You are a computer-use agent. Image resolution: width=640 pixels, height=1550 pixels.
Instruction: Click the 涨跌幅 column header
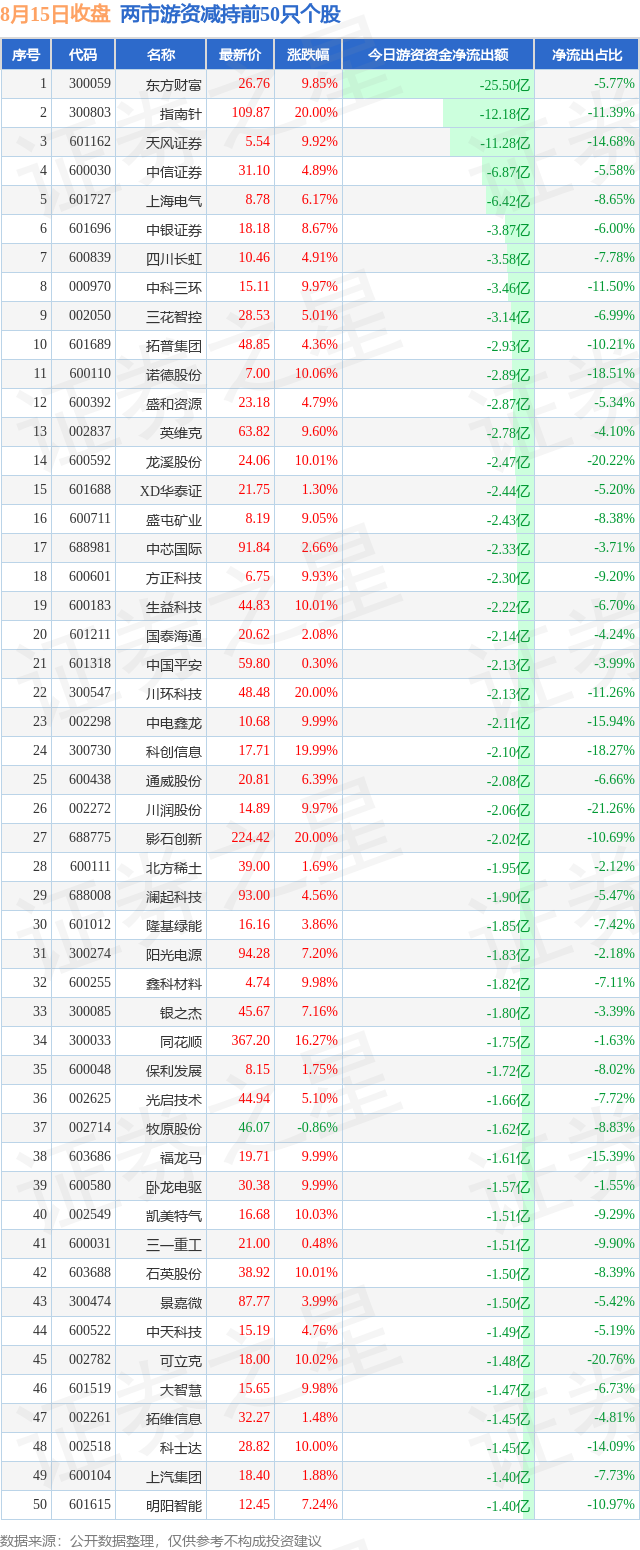[x=308, y=55]
